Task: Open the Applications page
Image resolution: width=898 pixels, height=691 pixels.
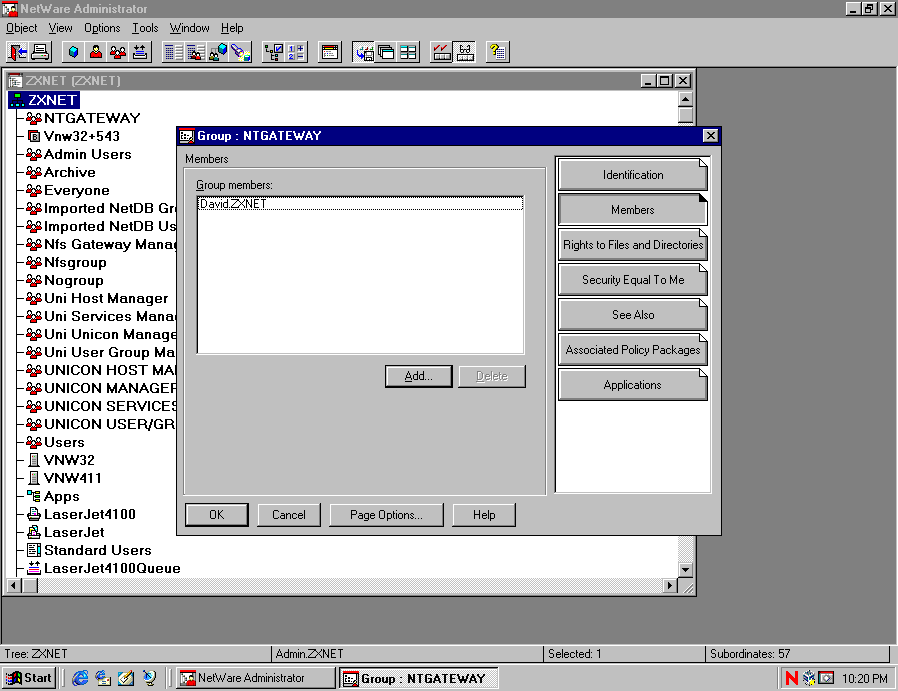Action: pyautogui.click(x=633, y=385)
